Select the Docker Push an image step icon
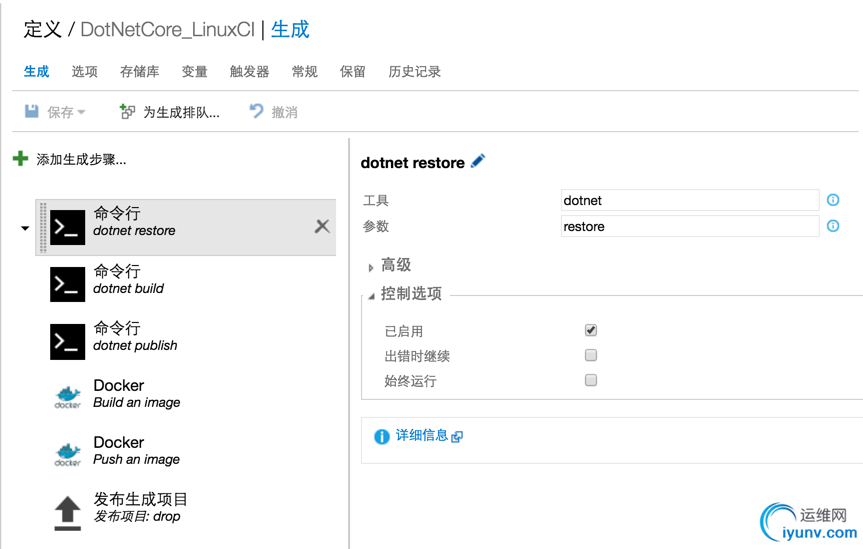The image size is (863, 549). pyautogui.click(x=67, y=455)
